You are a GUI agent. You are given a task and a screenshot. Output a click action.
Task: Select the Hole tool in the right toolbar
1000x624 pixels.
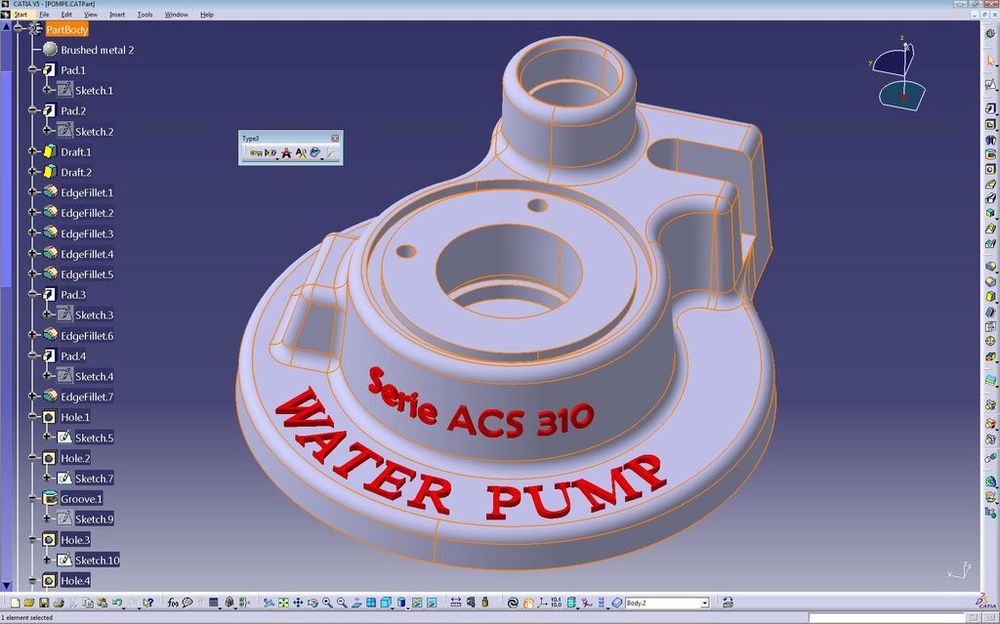pyautogui.click(x=989, y=171)
